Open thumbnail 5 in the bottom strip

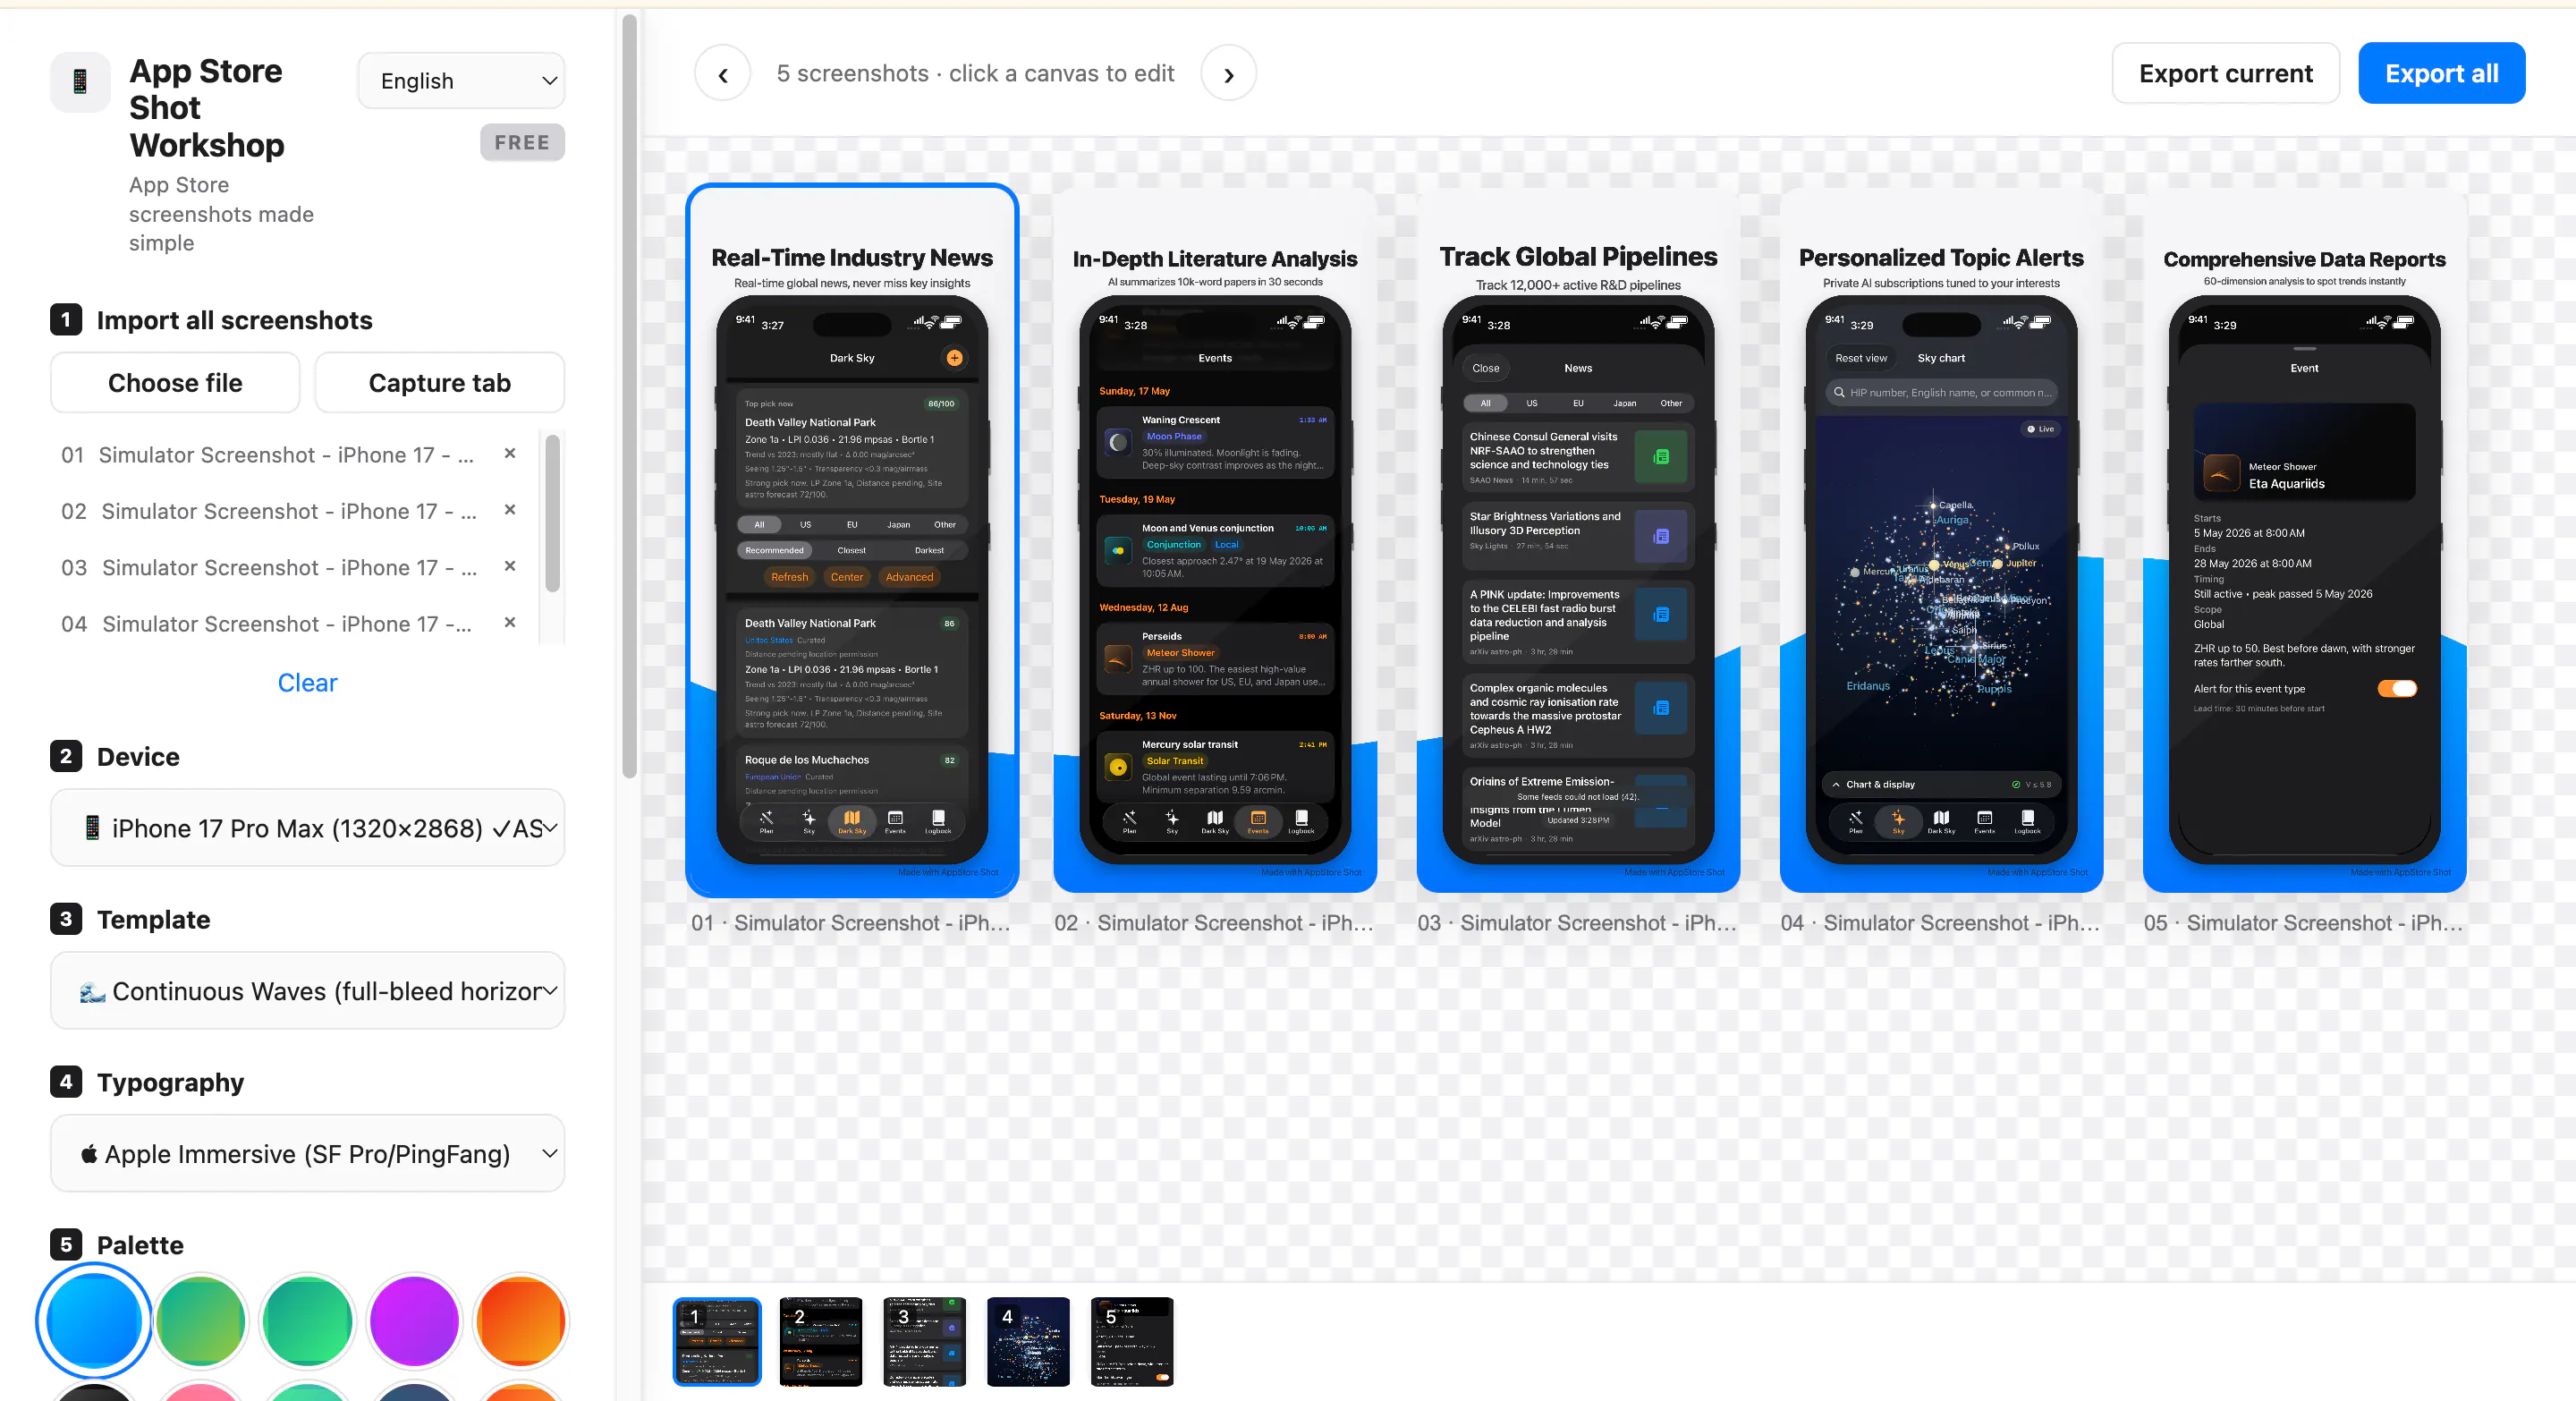pos(1132,1342)
